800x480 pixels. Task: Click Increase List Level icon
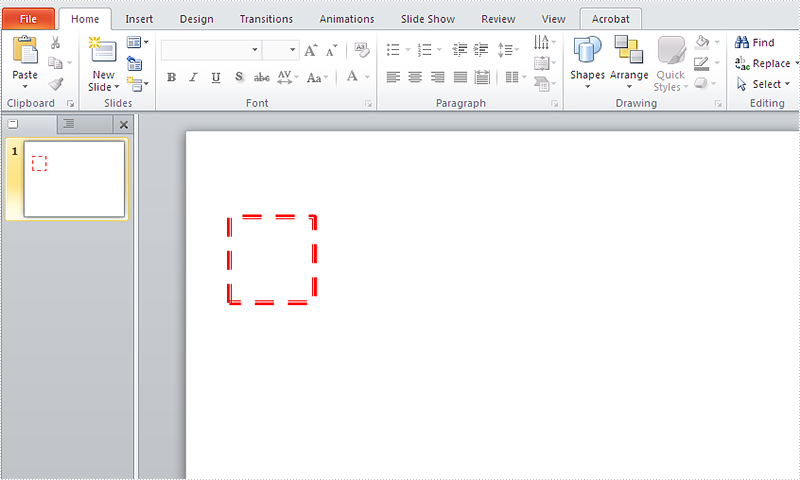[x=481, y=49]
